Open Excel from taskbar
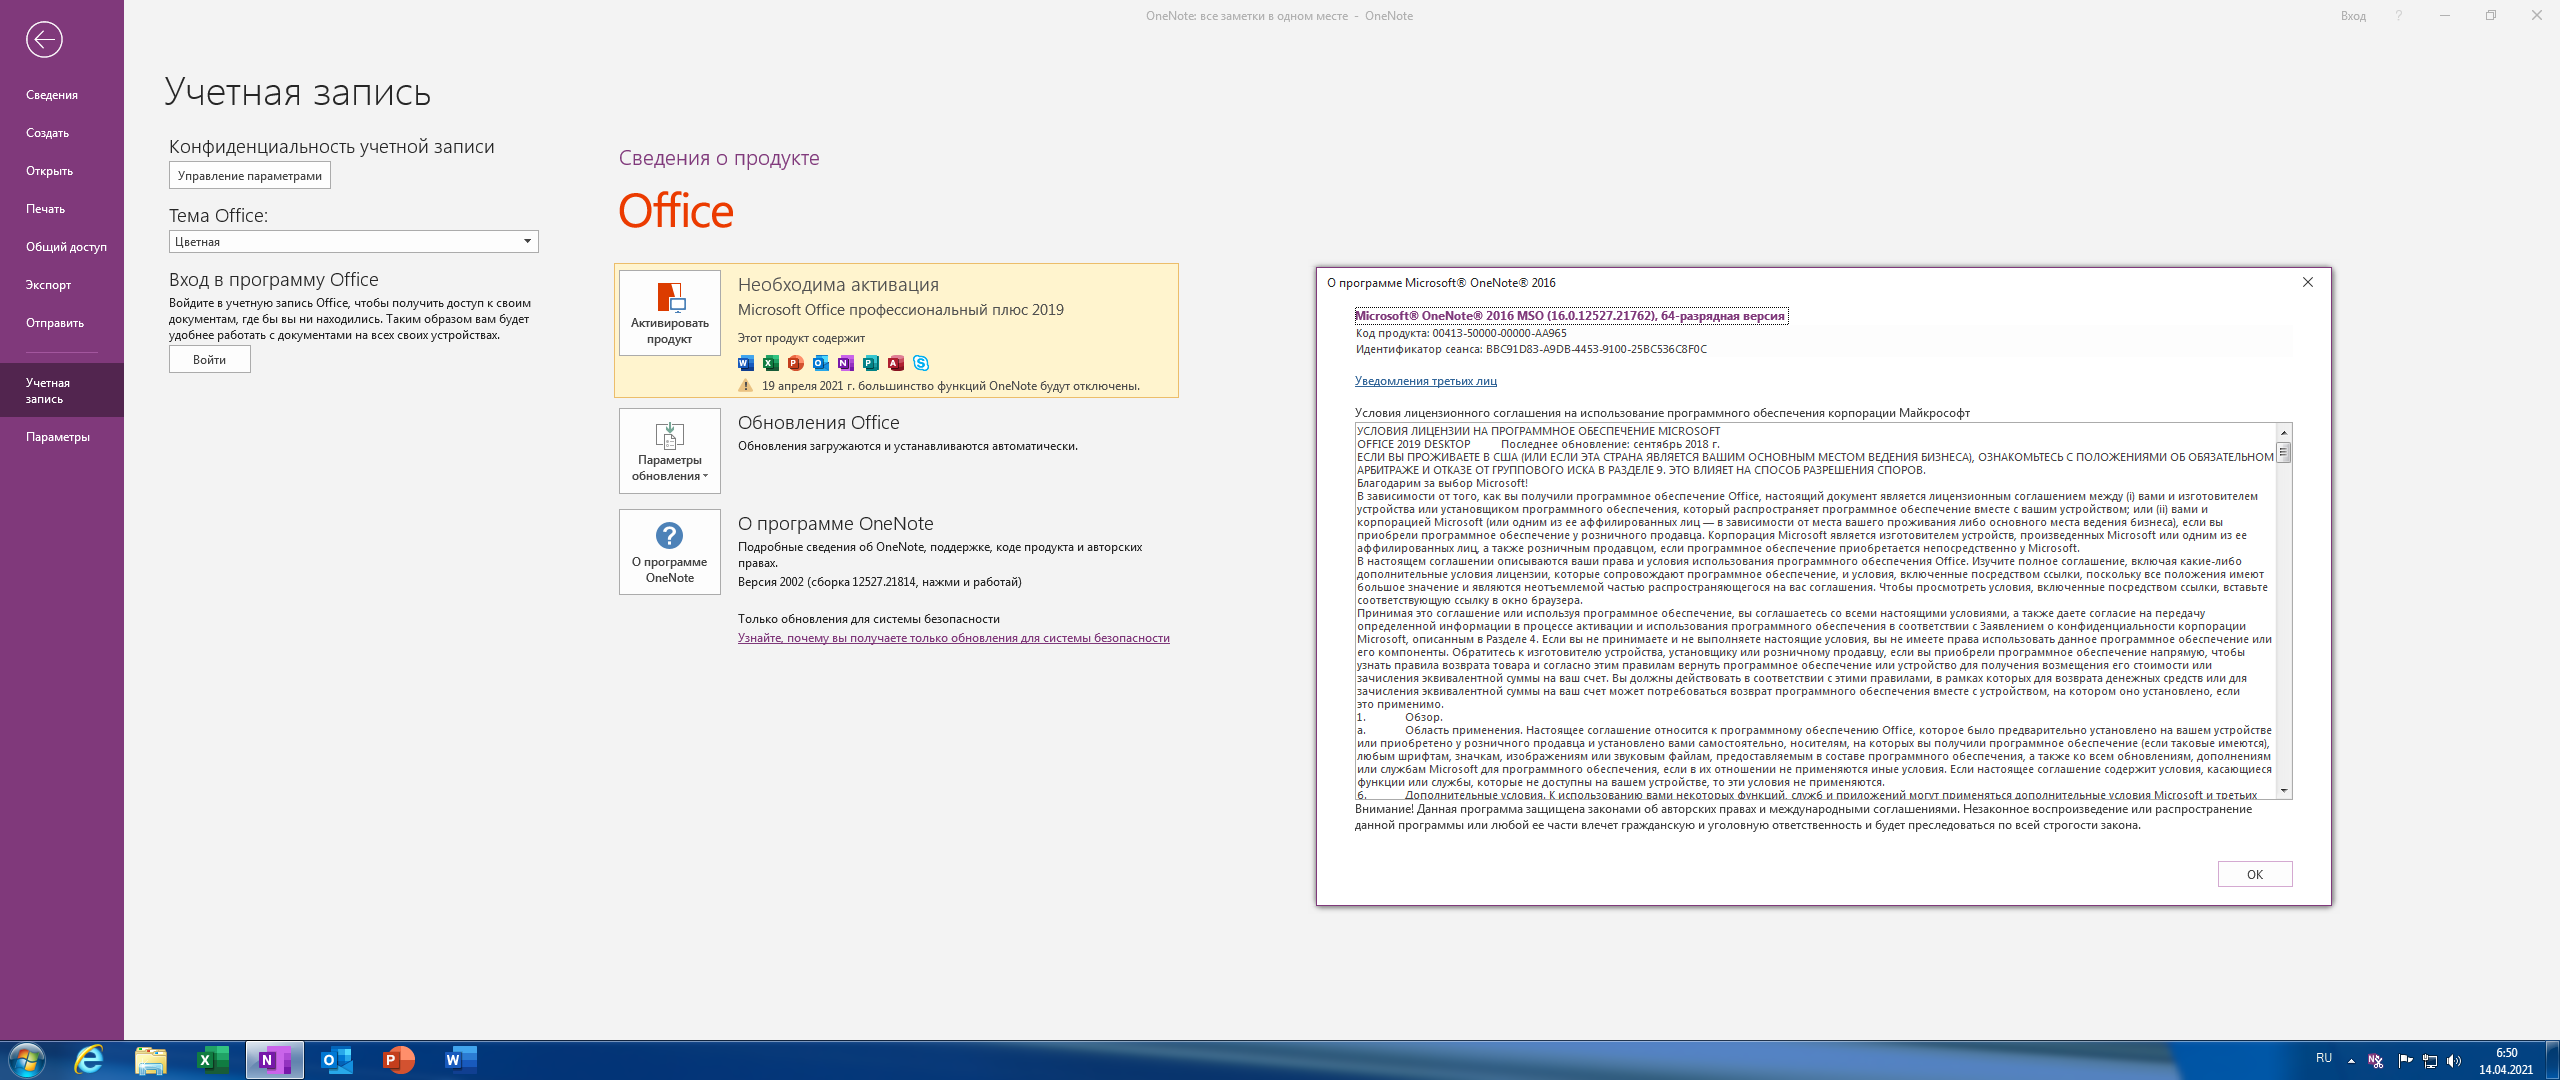2560x1080 pixels. 213,1060
